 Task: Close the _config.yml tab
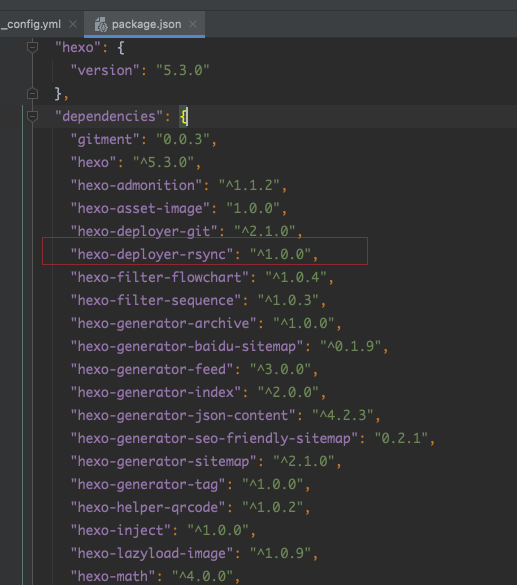pos(73,25)
